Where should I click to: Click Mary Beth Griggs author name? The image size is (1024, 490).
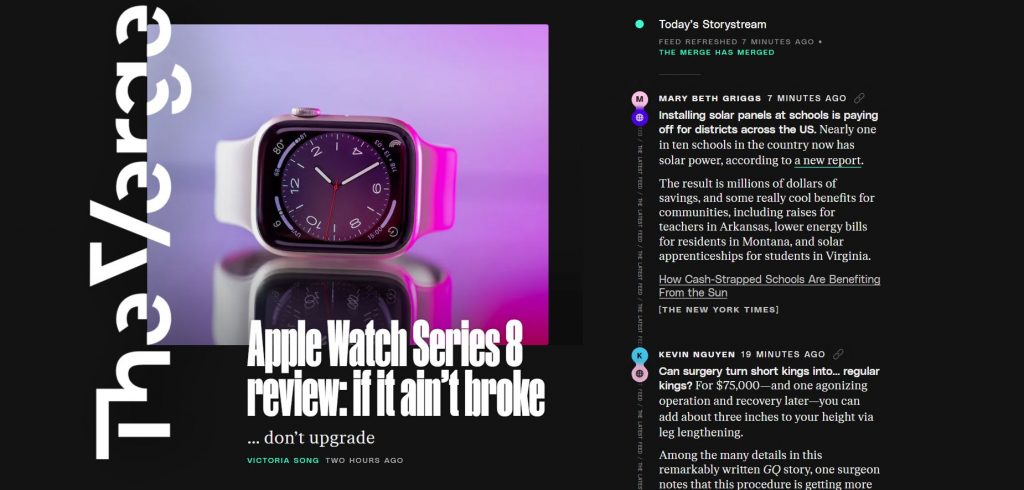pos(710,98)
